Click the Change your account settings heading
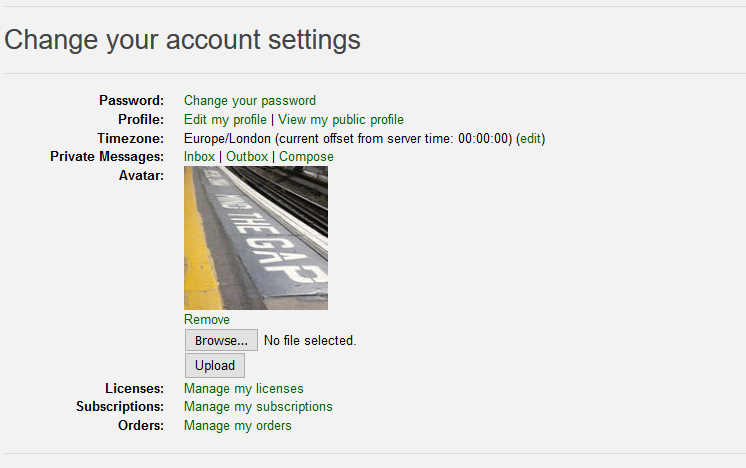The image size is (746, 468). [x=182, y=39]
